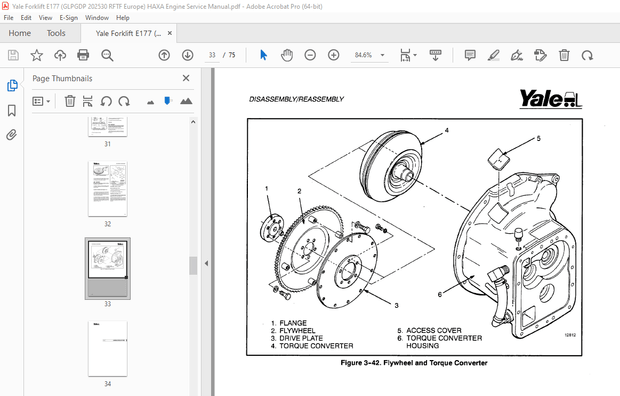Open thumbnails options dropdown menu

tap(41, 101)
